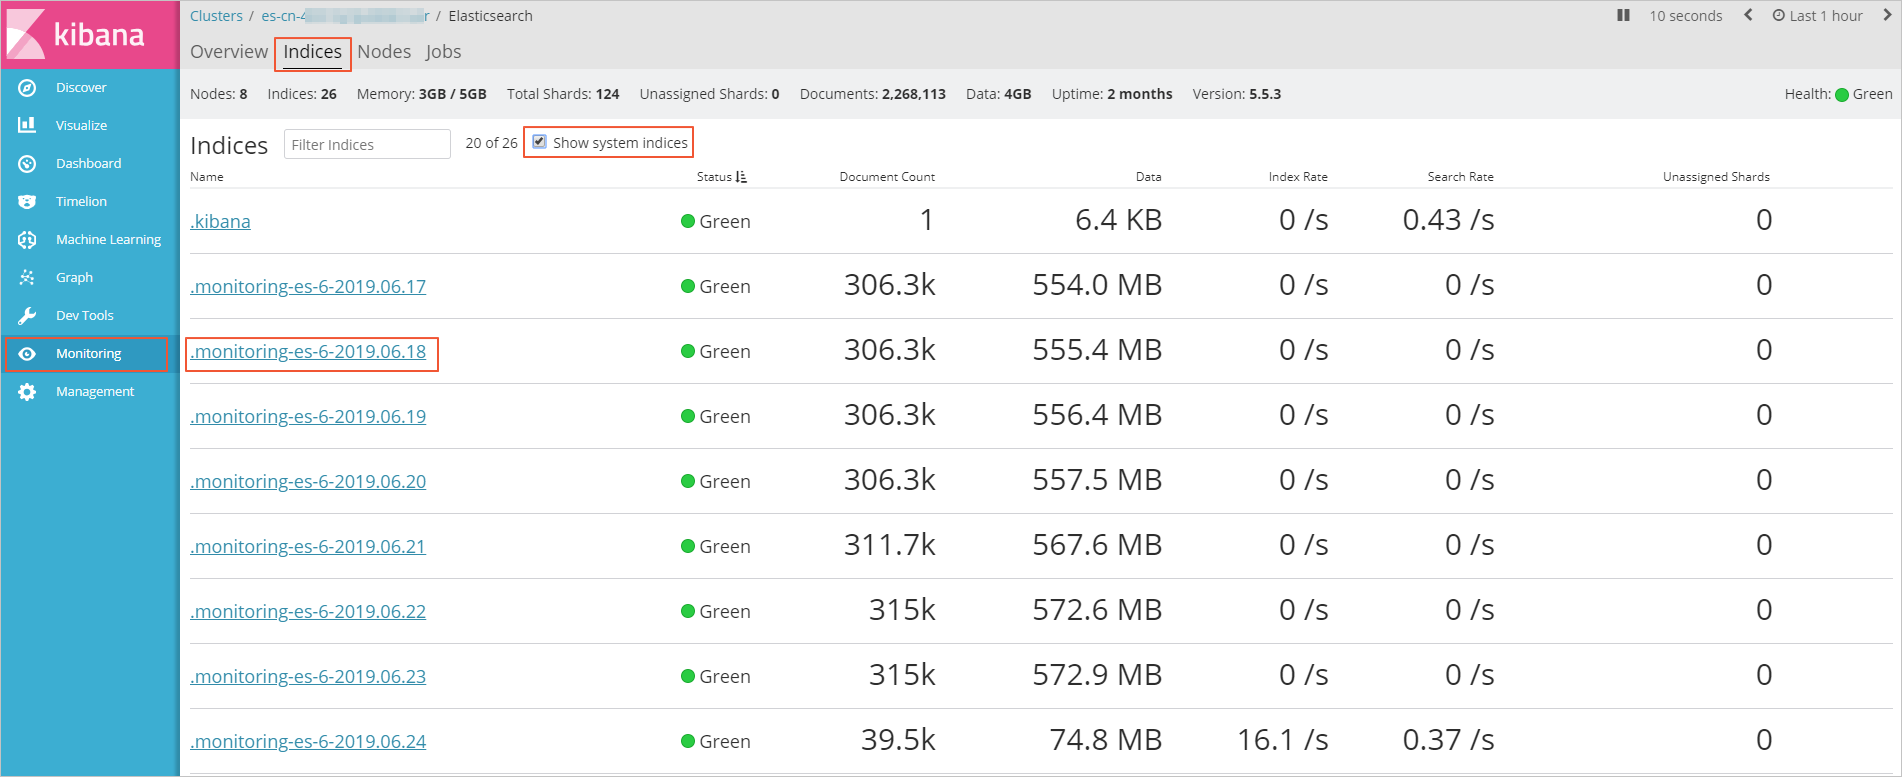Select Dashboard in sidebar menu
The height and width of the screenshot is (777, 1902).
(x=88, y=164)
